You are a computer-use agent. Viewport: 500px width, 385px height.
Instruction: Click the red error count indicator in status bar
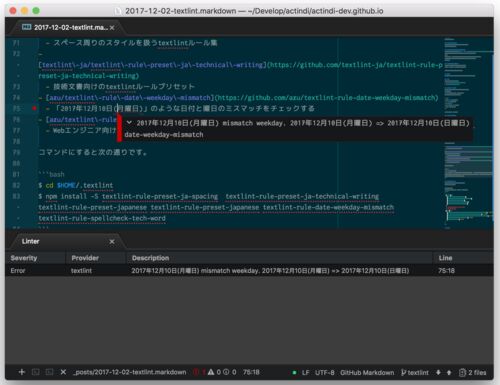199,372
